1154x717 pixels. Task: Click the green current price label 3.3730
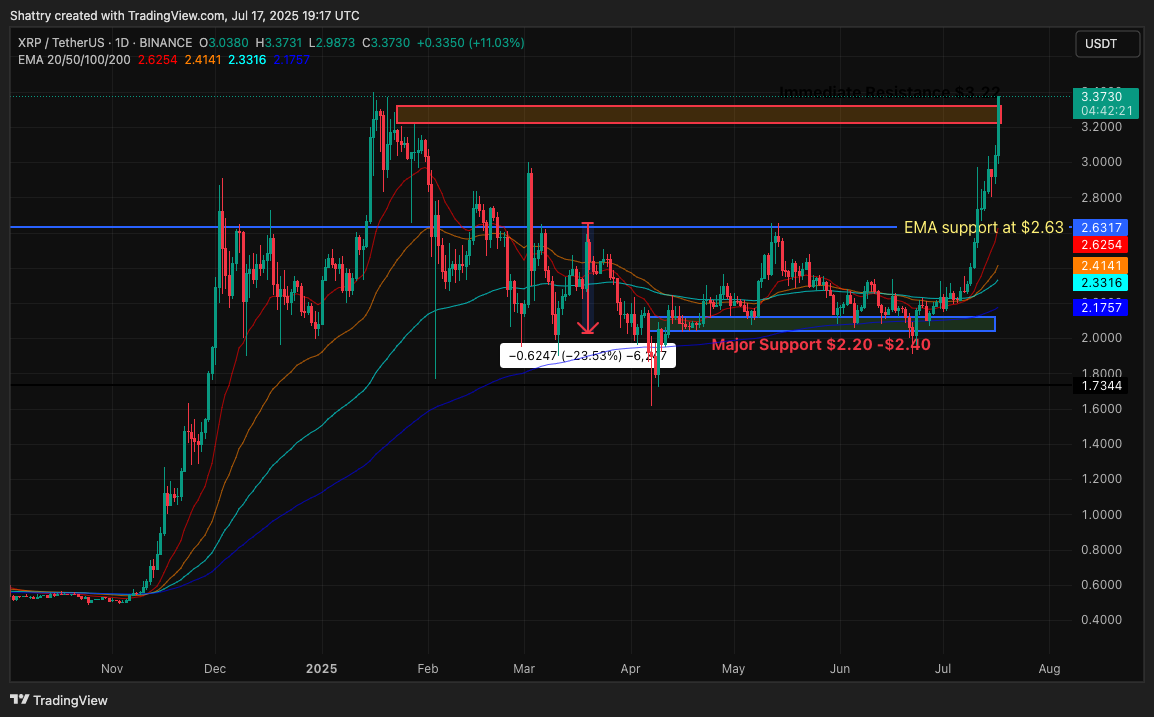(1099, 95)
